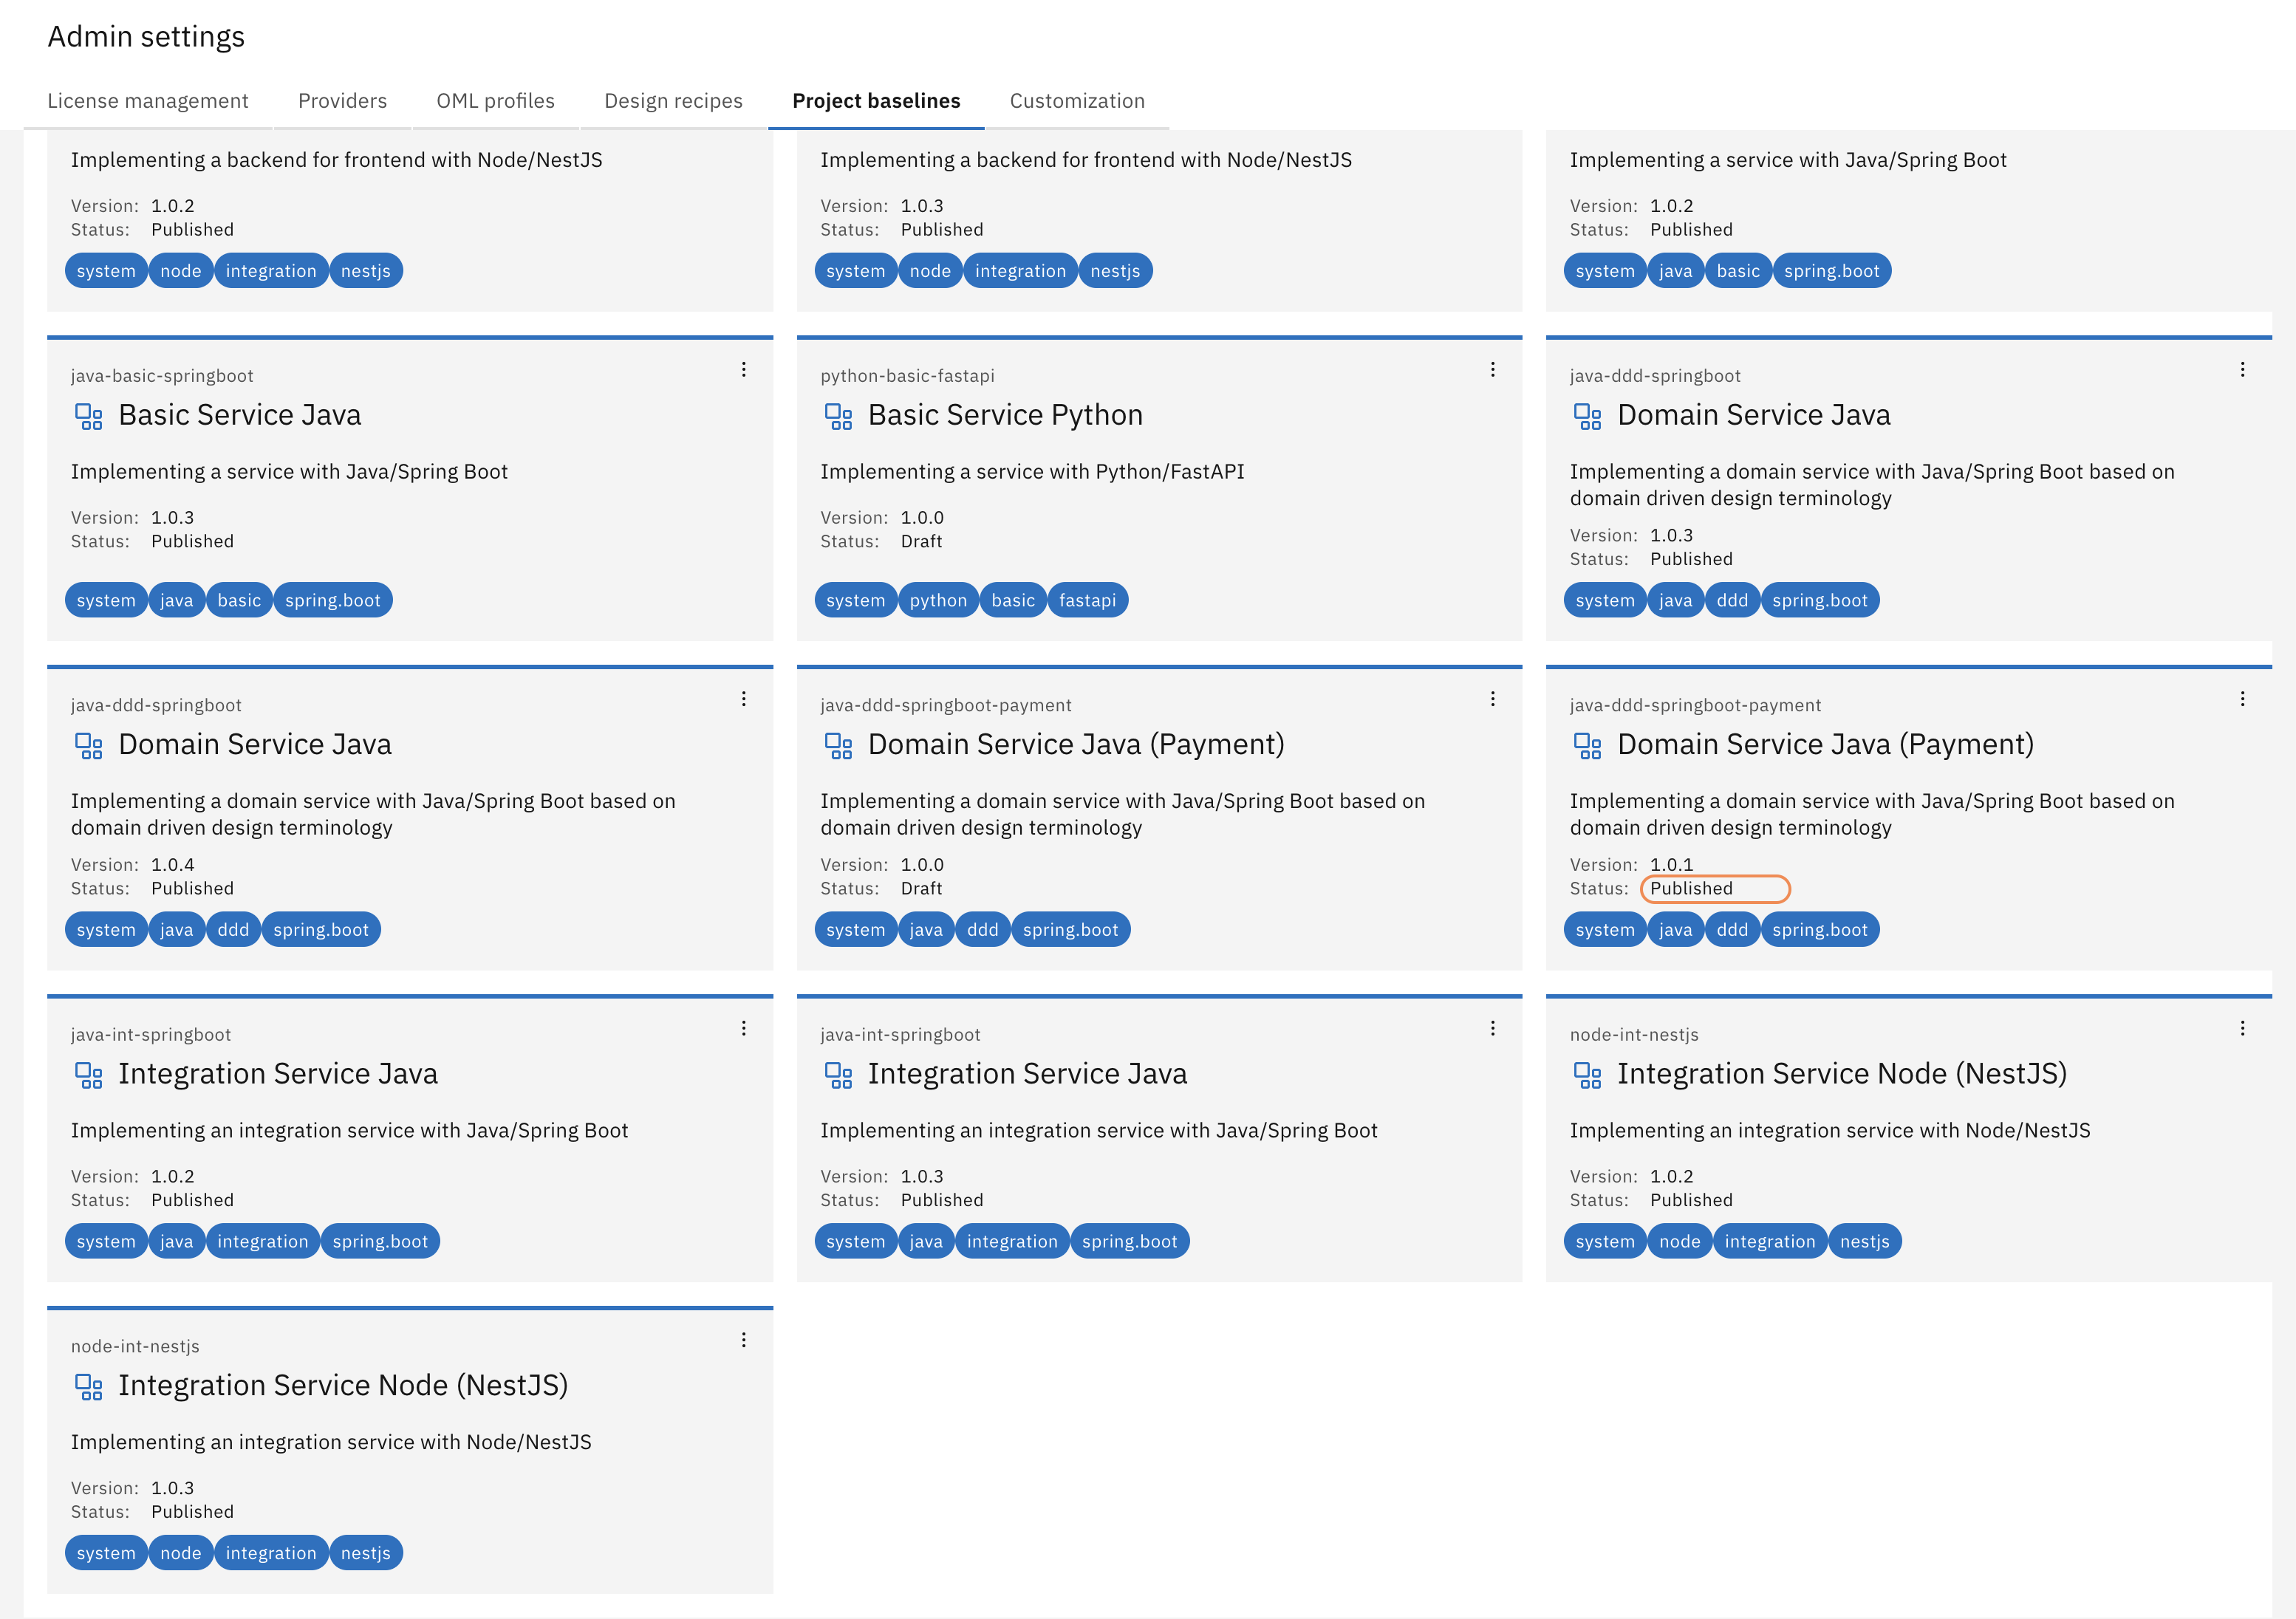The image size is (2296, 1619).
Task: Click ddd tag on Domain Service Java 1.0.3
Action: pyautogui.click(x=1732, y=601)
